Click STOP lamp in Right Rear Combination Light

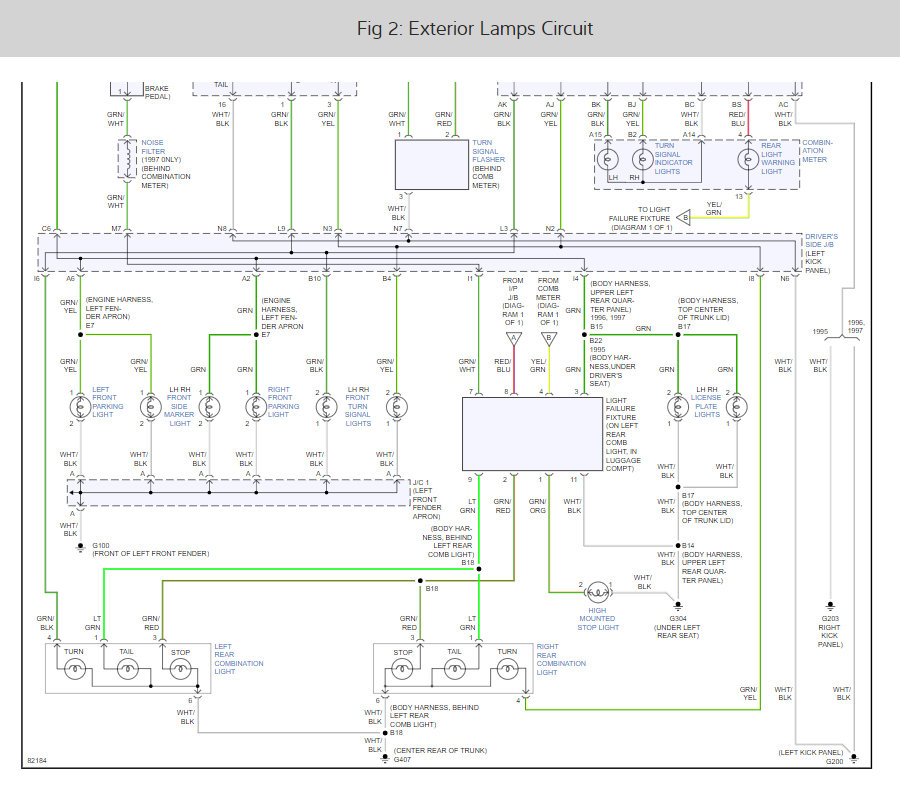(402, 669)
